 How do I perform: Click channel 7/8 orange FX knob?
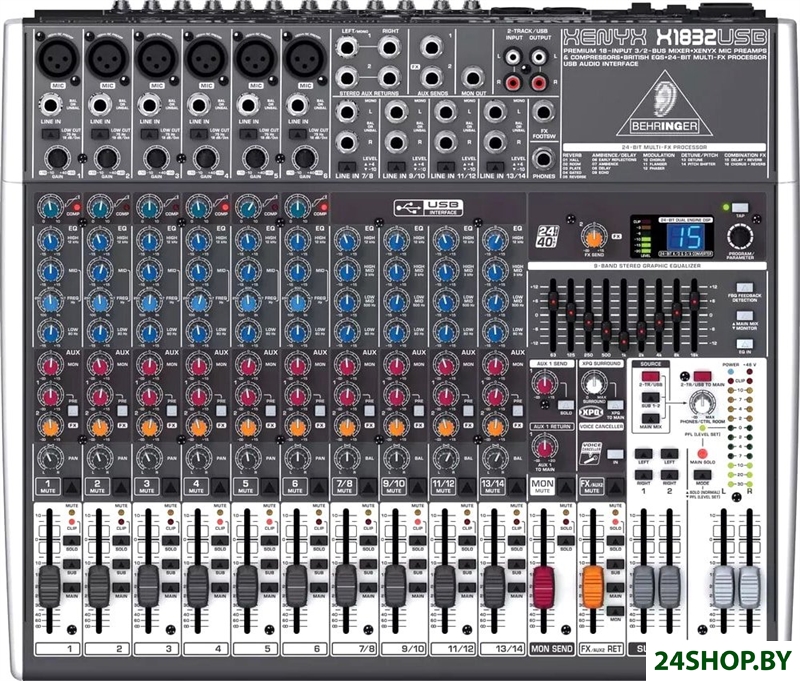point(347,427)
